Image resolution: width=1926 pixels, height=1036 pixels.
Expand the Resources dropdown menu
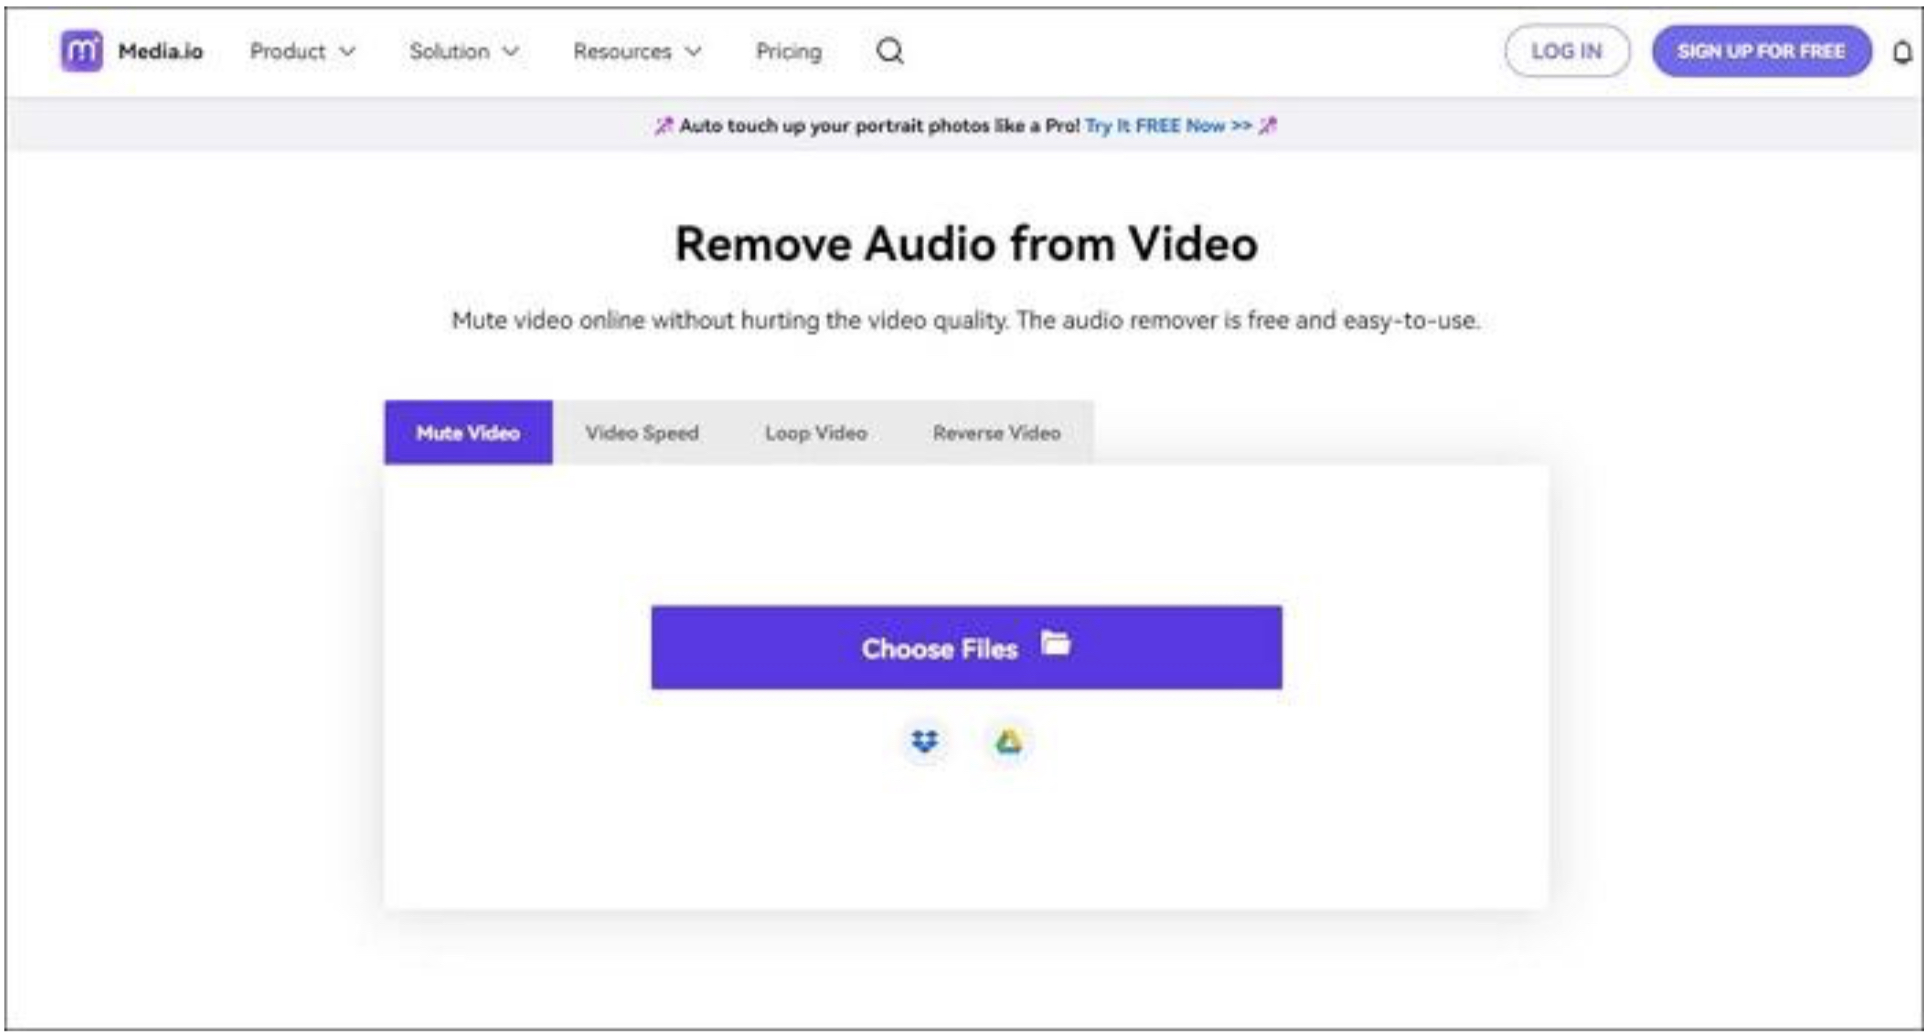[637, 51]
